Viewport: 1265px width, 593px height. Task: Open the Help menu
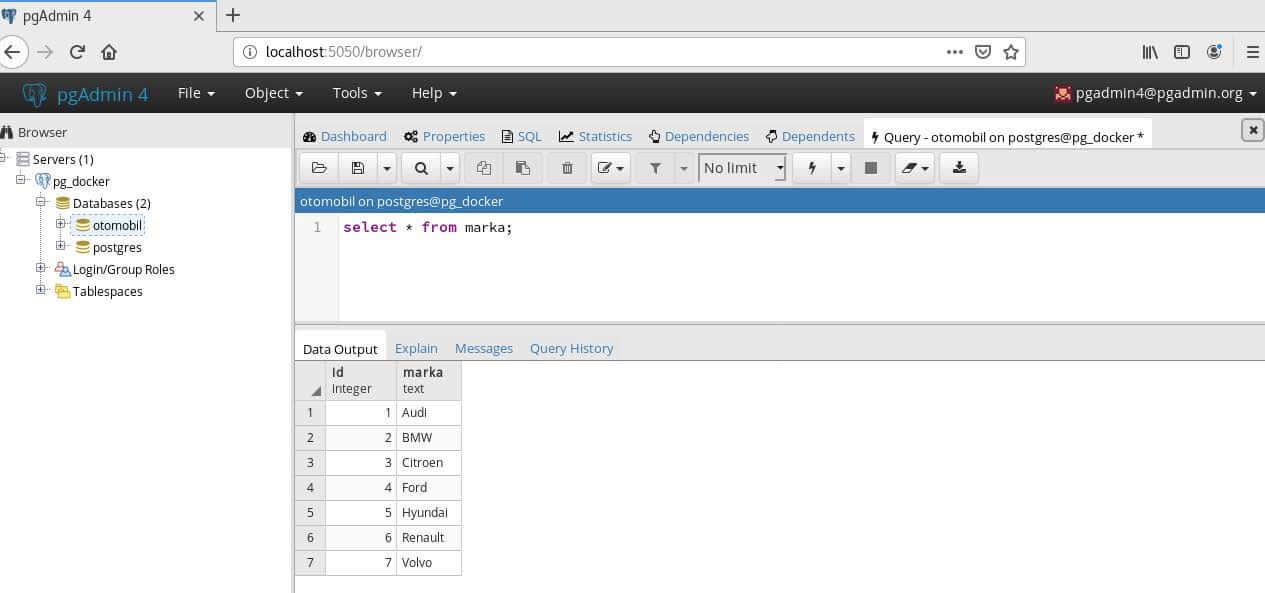pyautogui.click(x=434, y=93)
